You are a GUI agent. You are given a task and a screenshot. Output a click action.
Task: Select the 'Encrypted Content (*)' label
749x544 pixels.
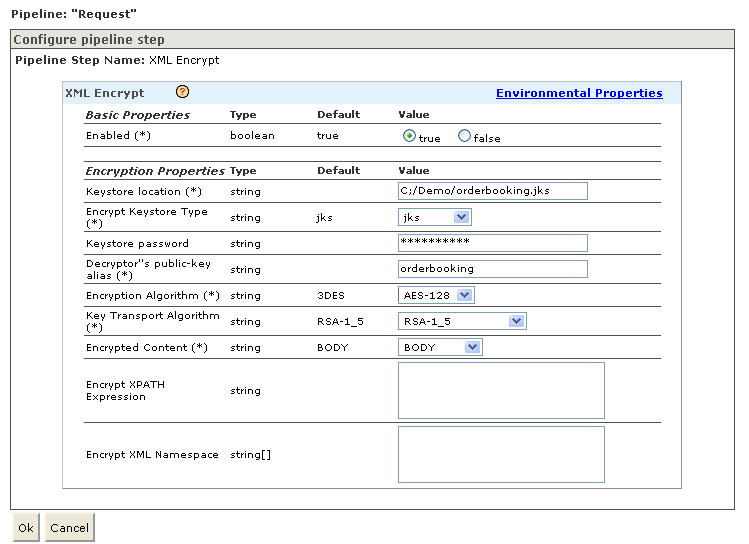[147, 348]
